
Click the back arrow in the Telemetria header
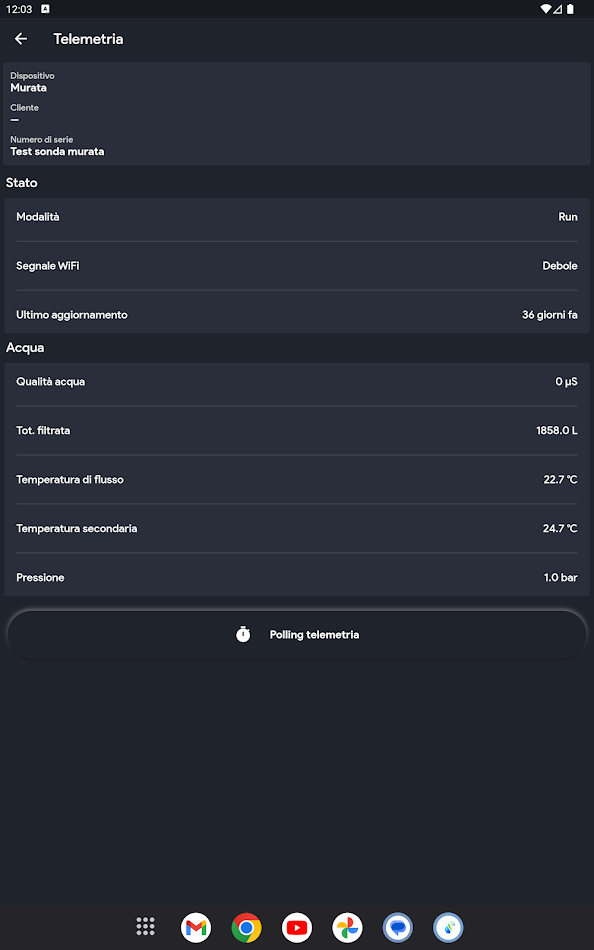point(20,38)
